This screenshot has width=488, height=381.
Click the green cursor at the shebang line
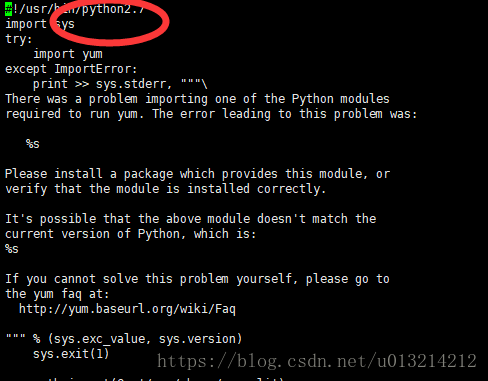click(9, 9)
